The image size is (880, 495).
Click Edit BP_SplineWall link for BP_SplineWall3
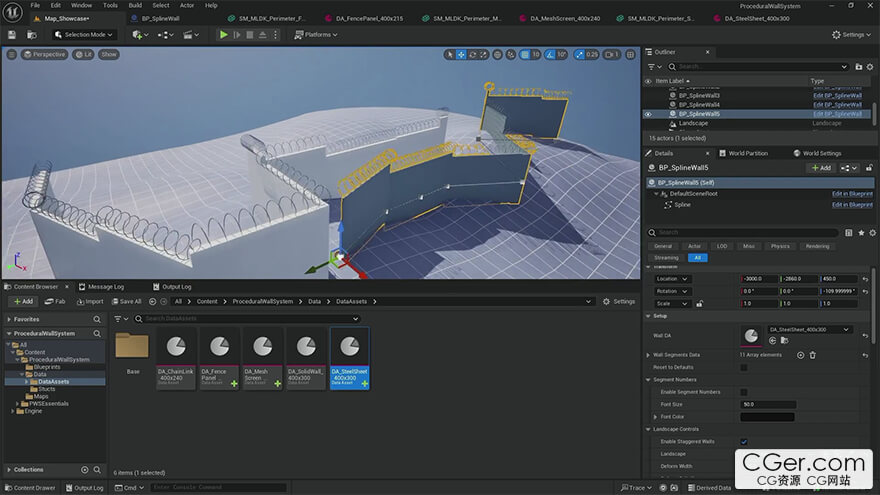tap(837, 96)
